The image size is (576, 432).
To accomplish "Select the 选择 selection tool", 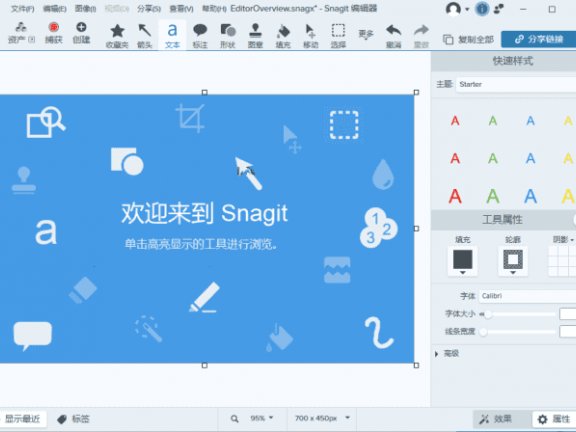I will [x=338, y=36].
